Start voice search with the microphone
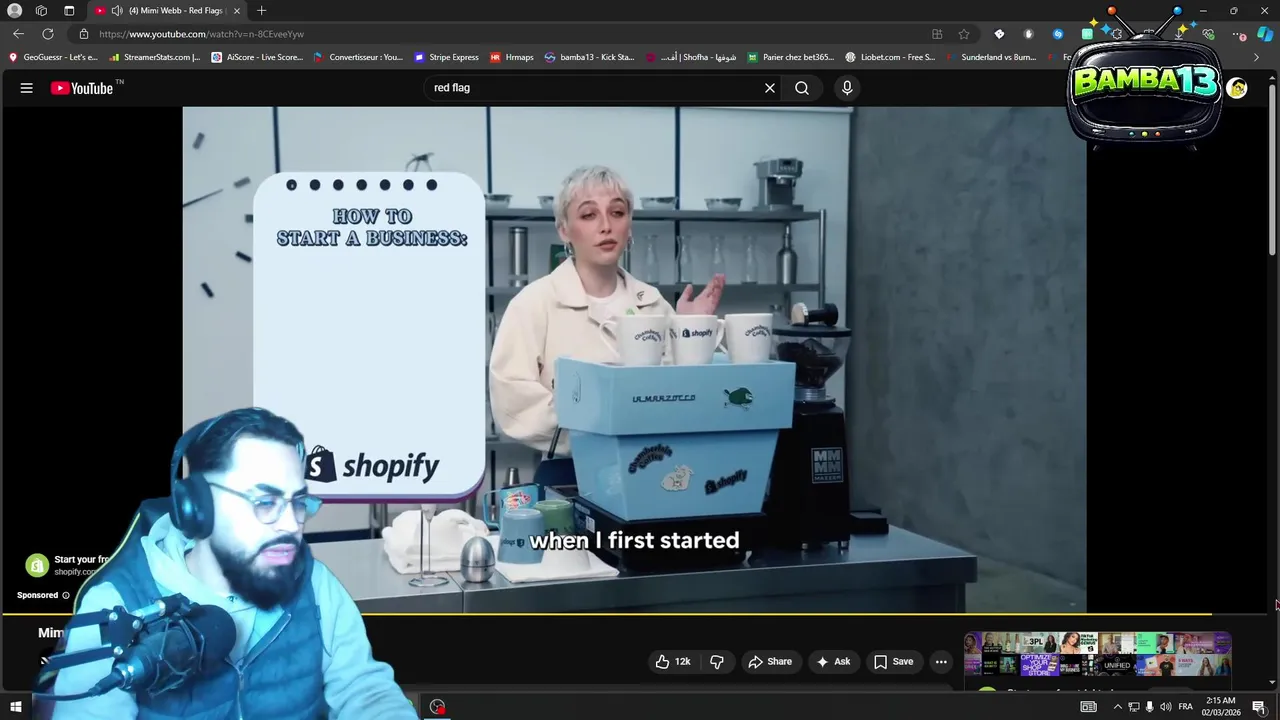The height and width of the screenshot is (720, 1280). click(847, 88)
